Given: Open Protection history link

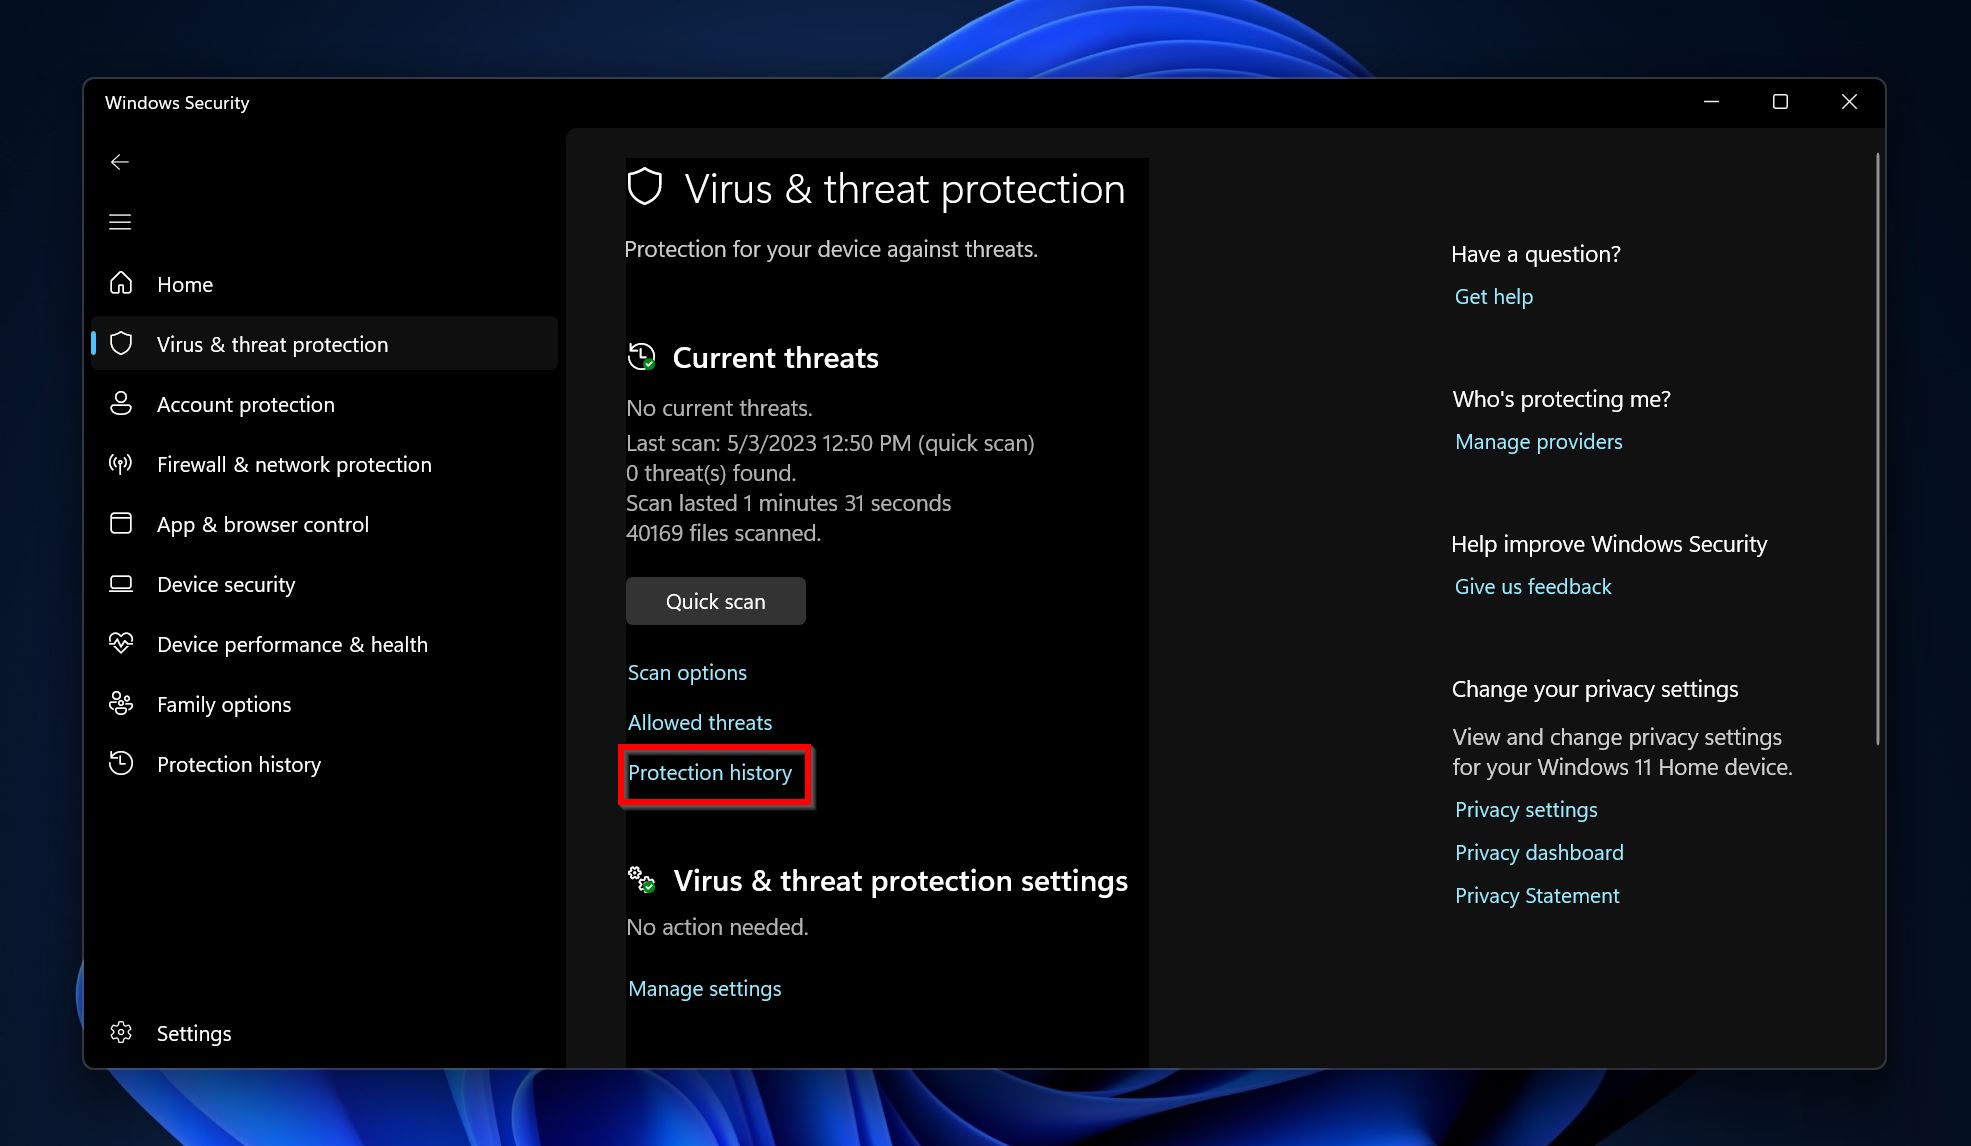Looking at the screenshot, I should [711, 772].
